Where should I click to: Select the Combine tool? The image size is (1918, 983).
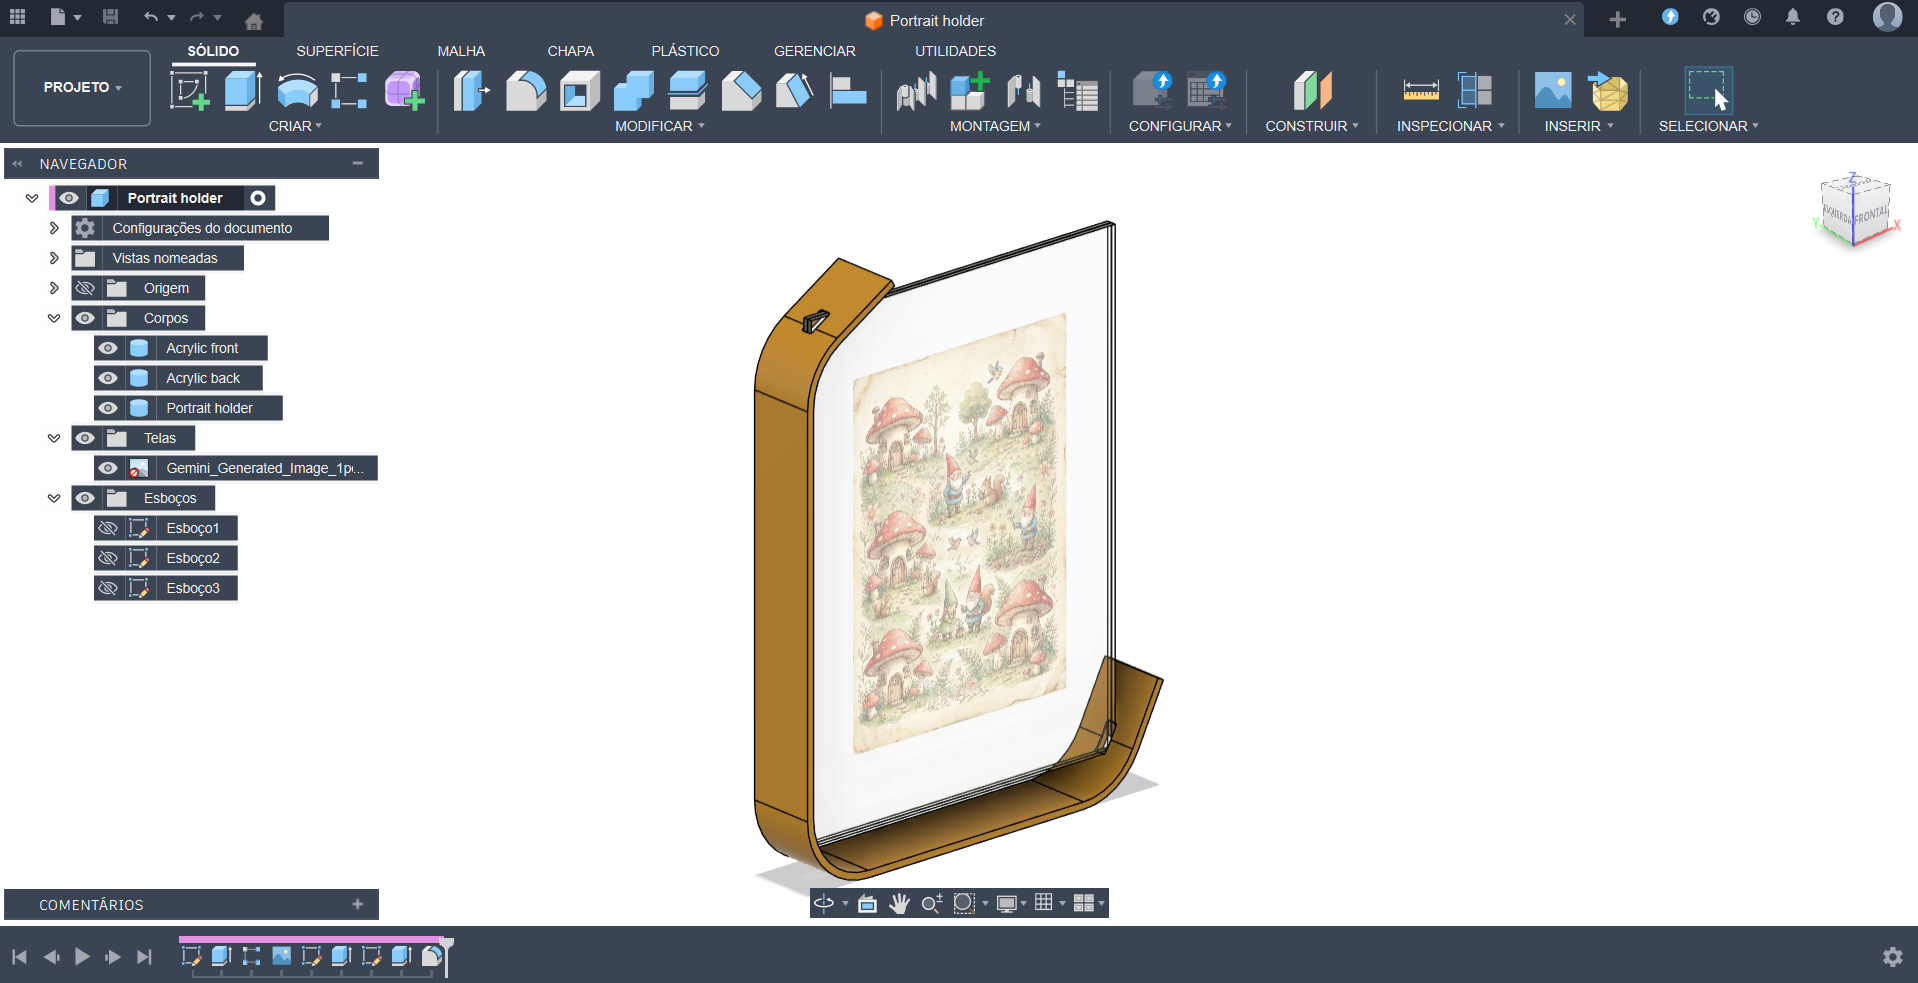pyautogui.click(x=633, y=91)
